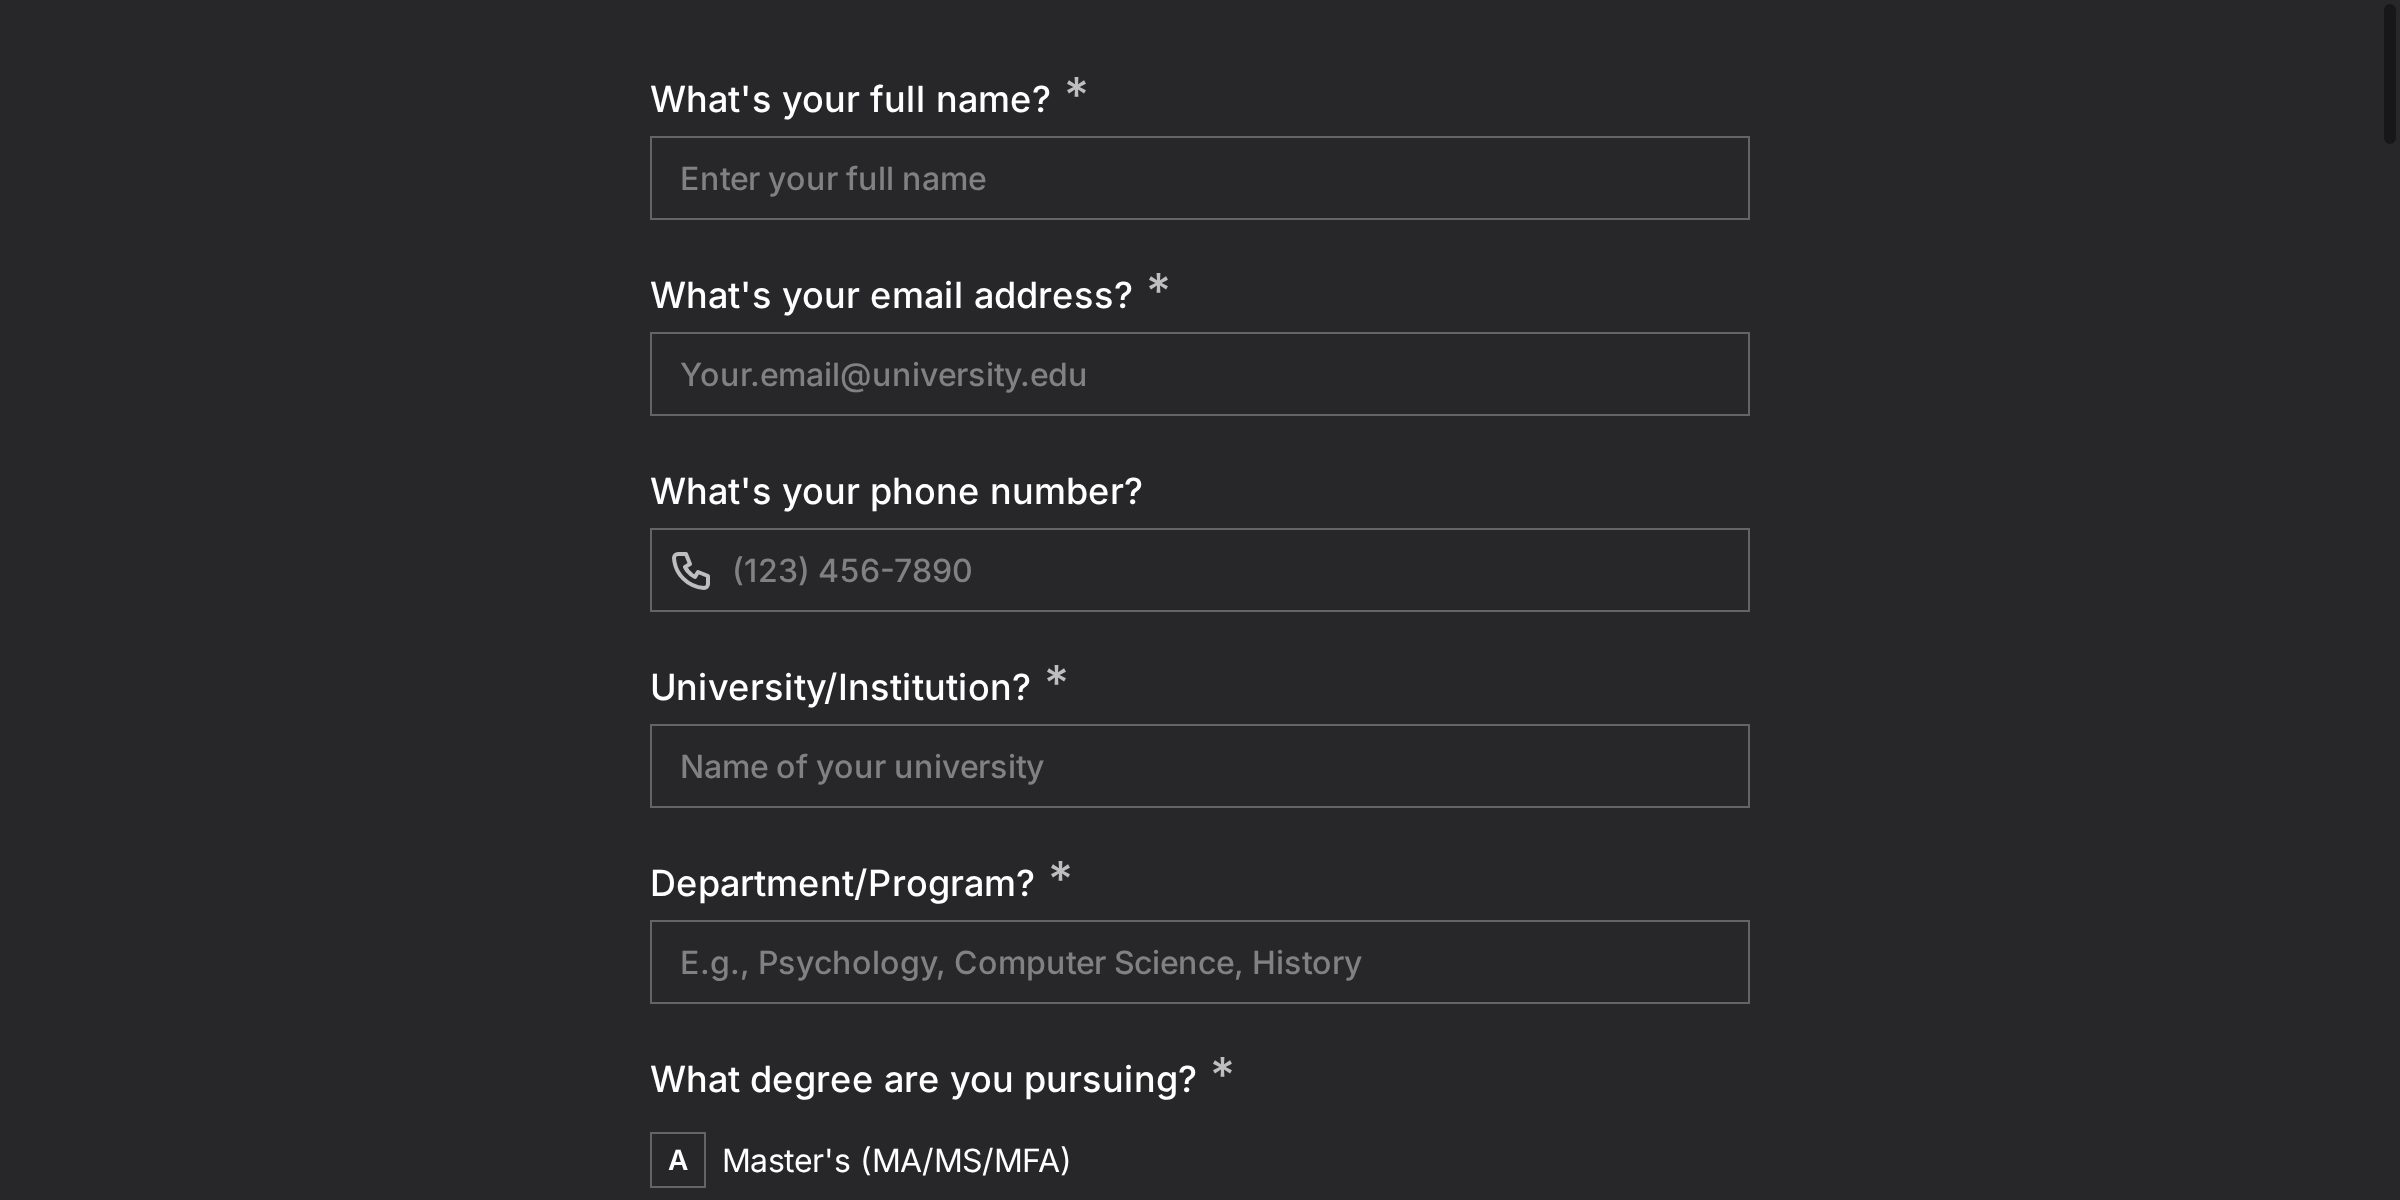Click the "What's your phone number?" label
The image size is (2400, 1200).
(896, 491)
